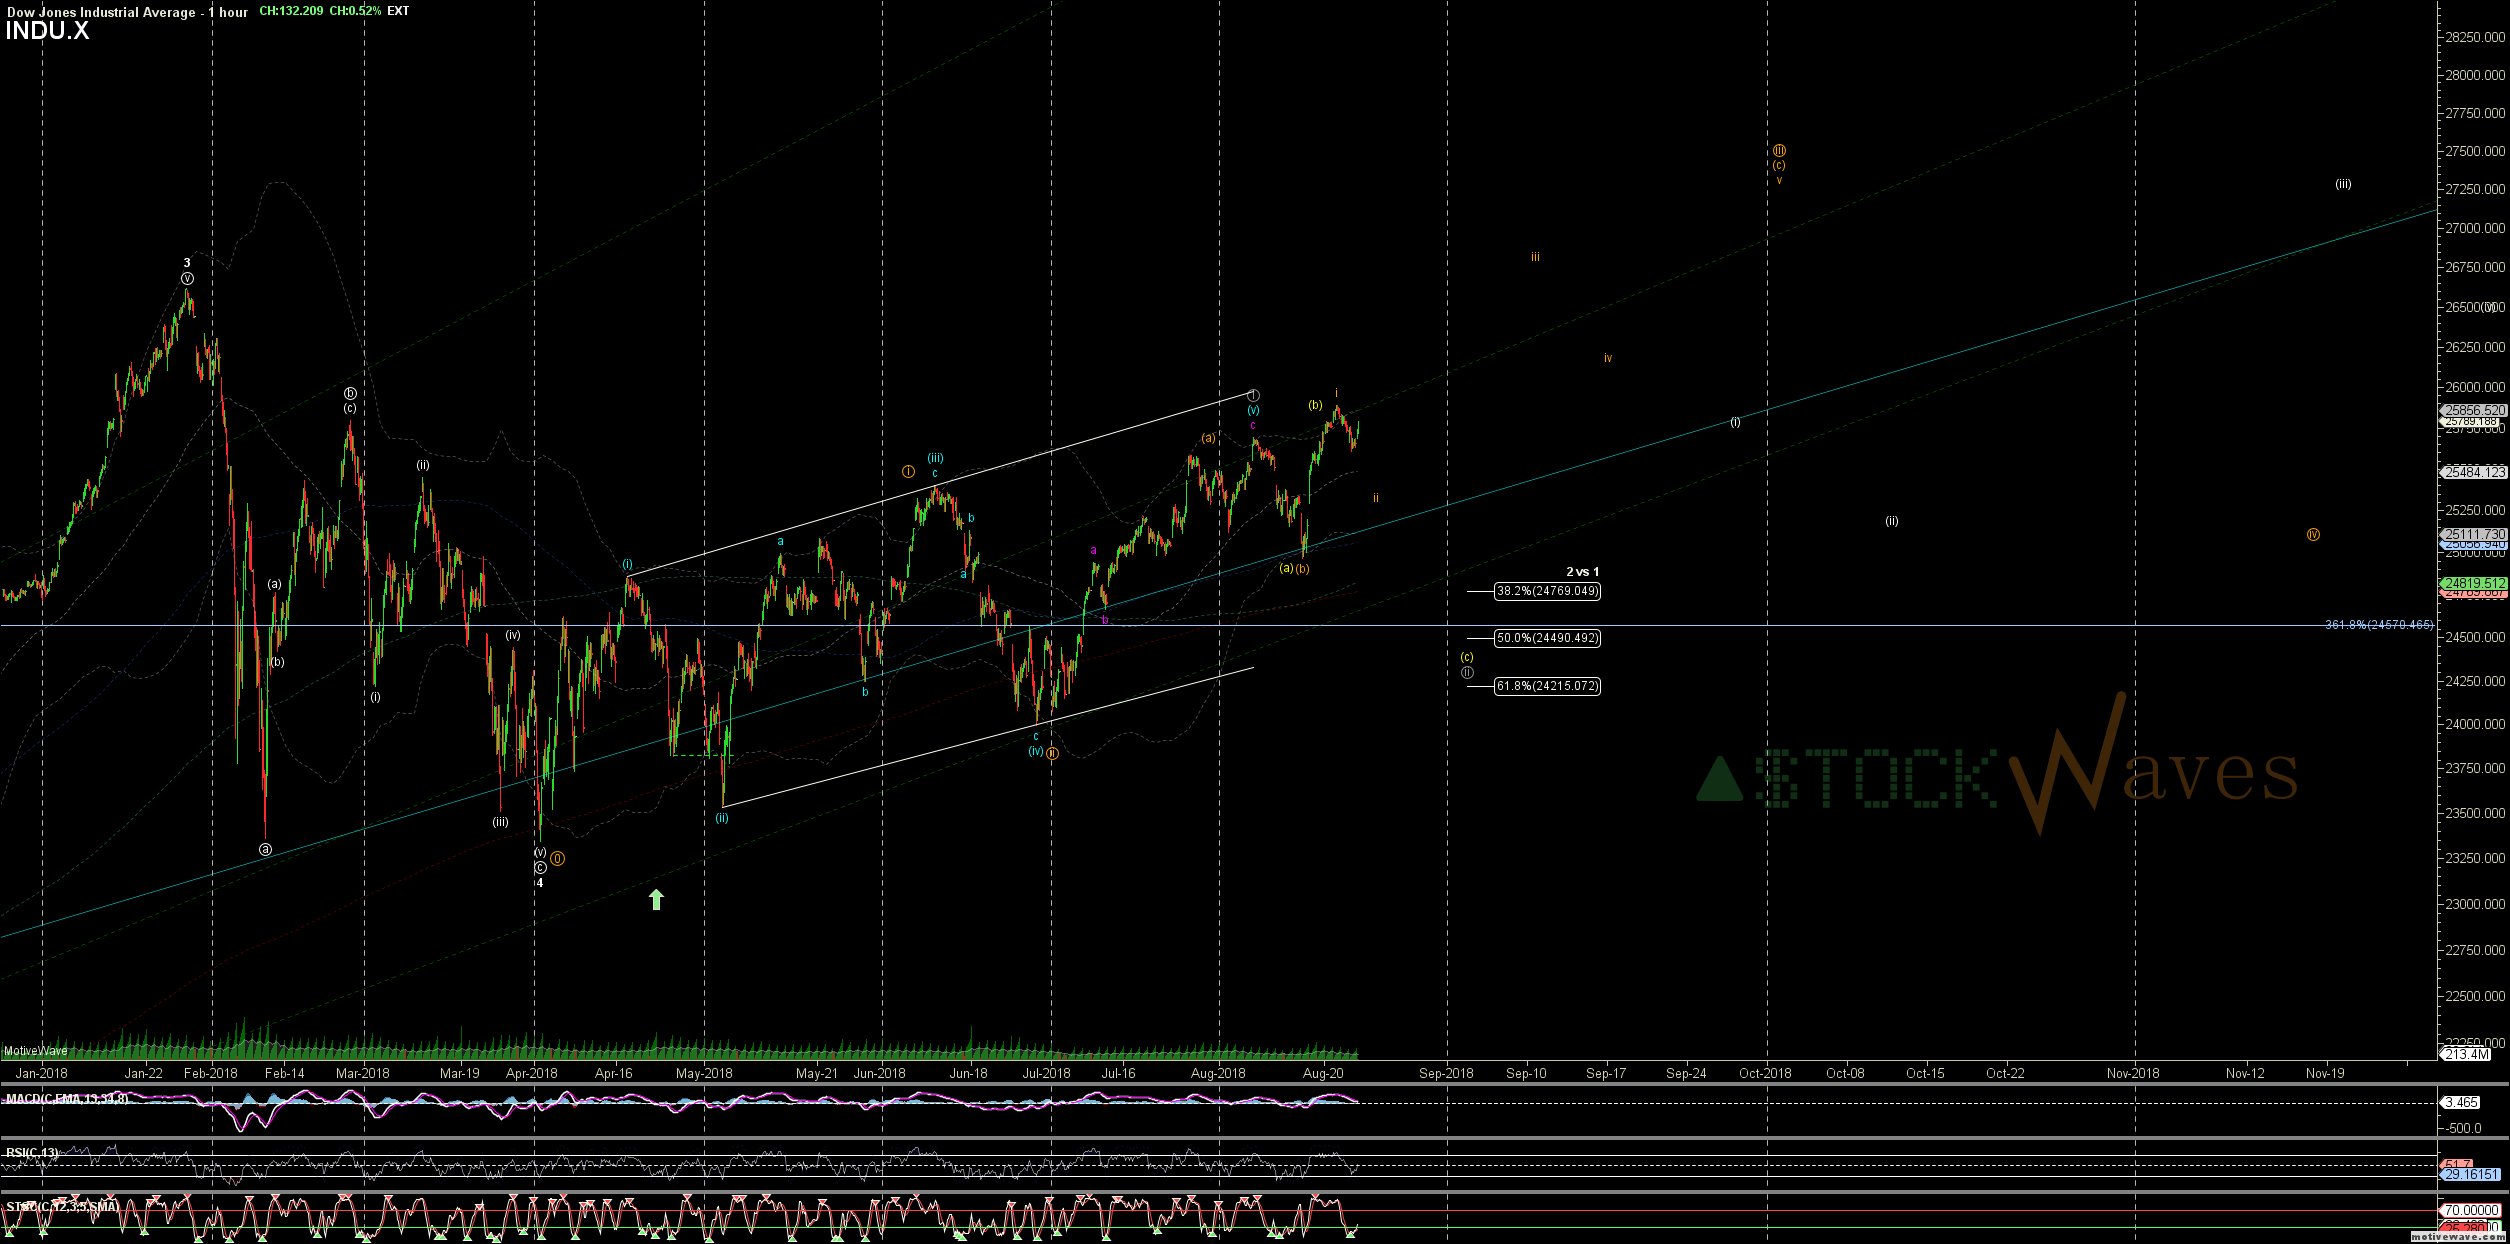Image resolution: width=2510 pixels, height=1244 pixels.
Task: Click the -500.0 MACD axis label
Action: click(2465, 1128)
